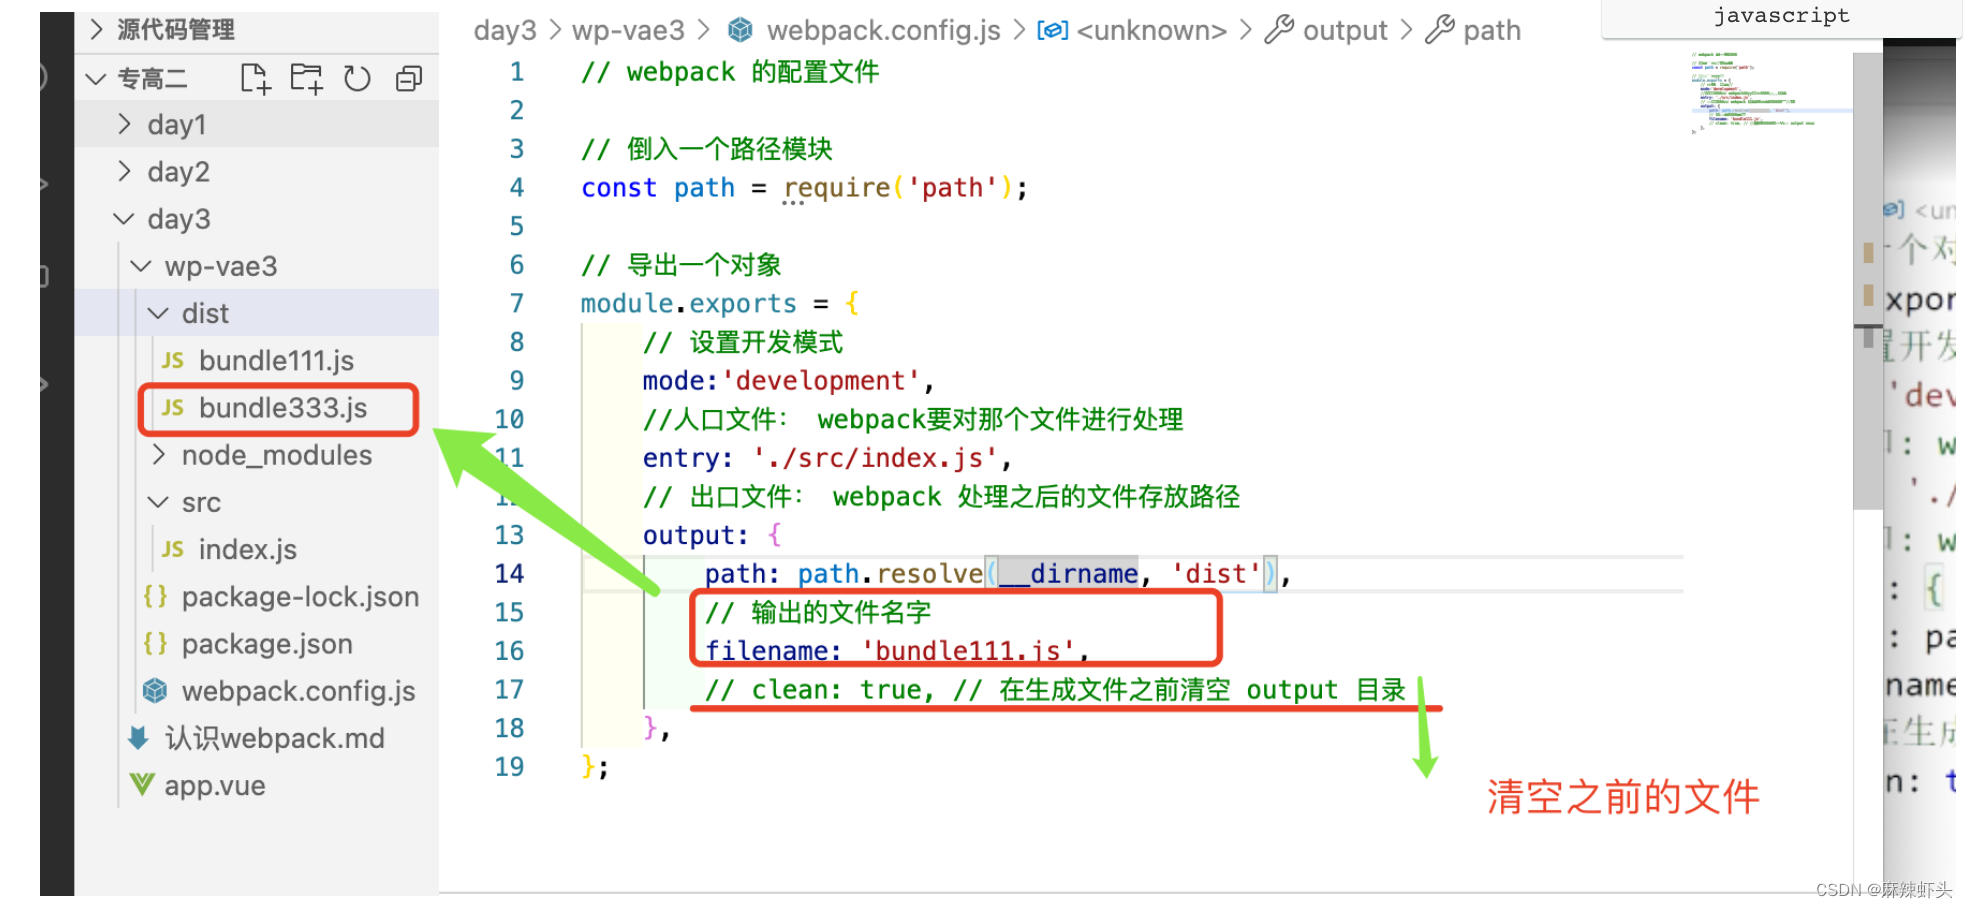1968x908 pixels.
Task: Select the day1 folder label
Action: pyautogui.click(x=177, y=124)
